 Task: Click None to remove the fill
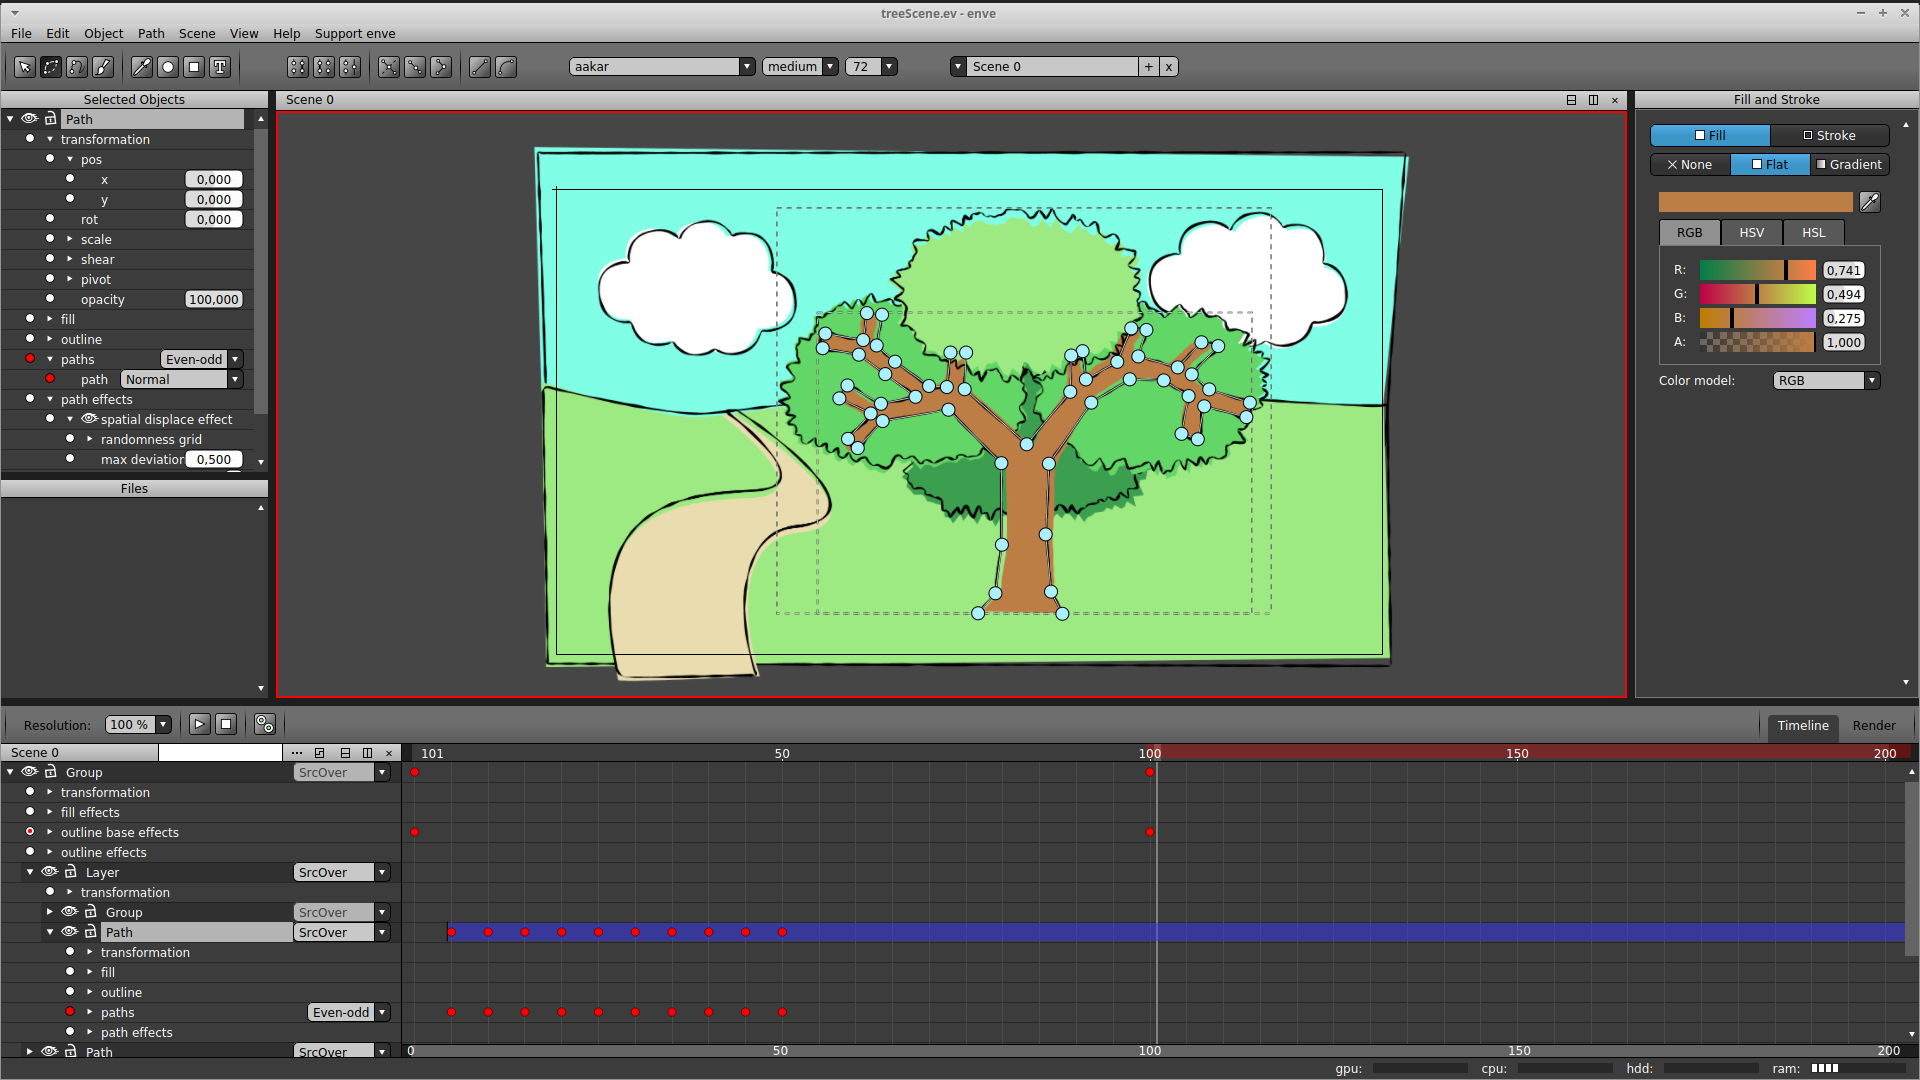click(1688, 164)
